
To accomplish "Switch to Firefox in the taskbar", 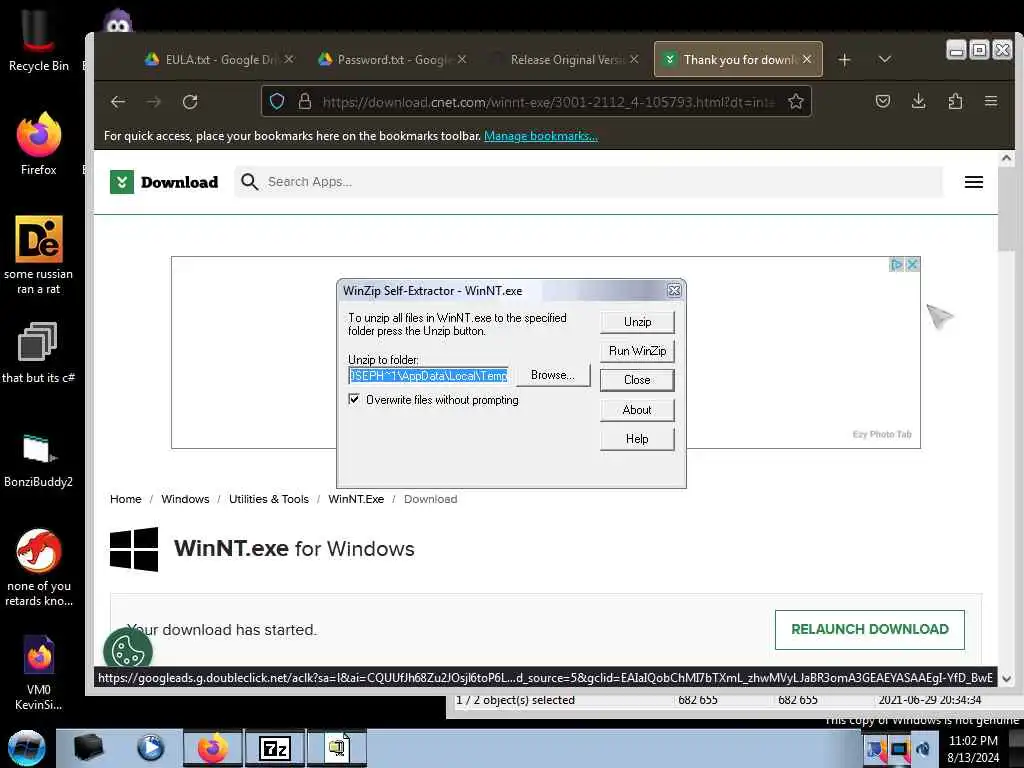I will pyautogui.click(x=213, y=748).
